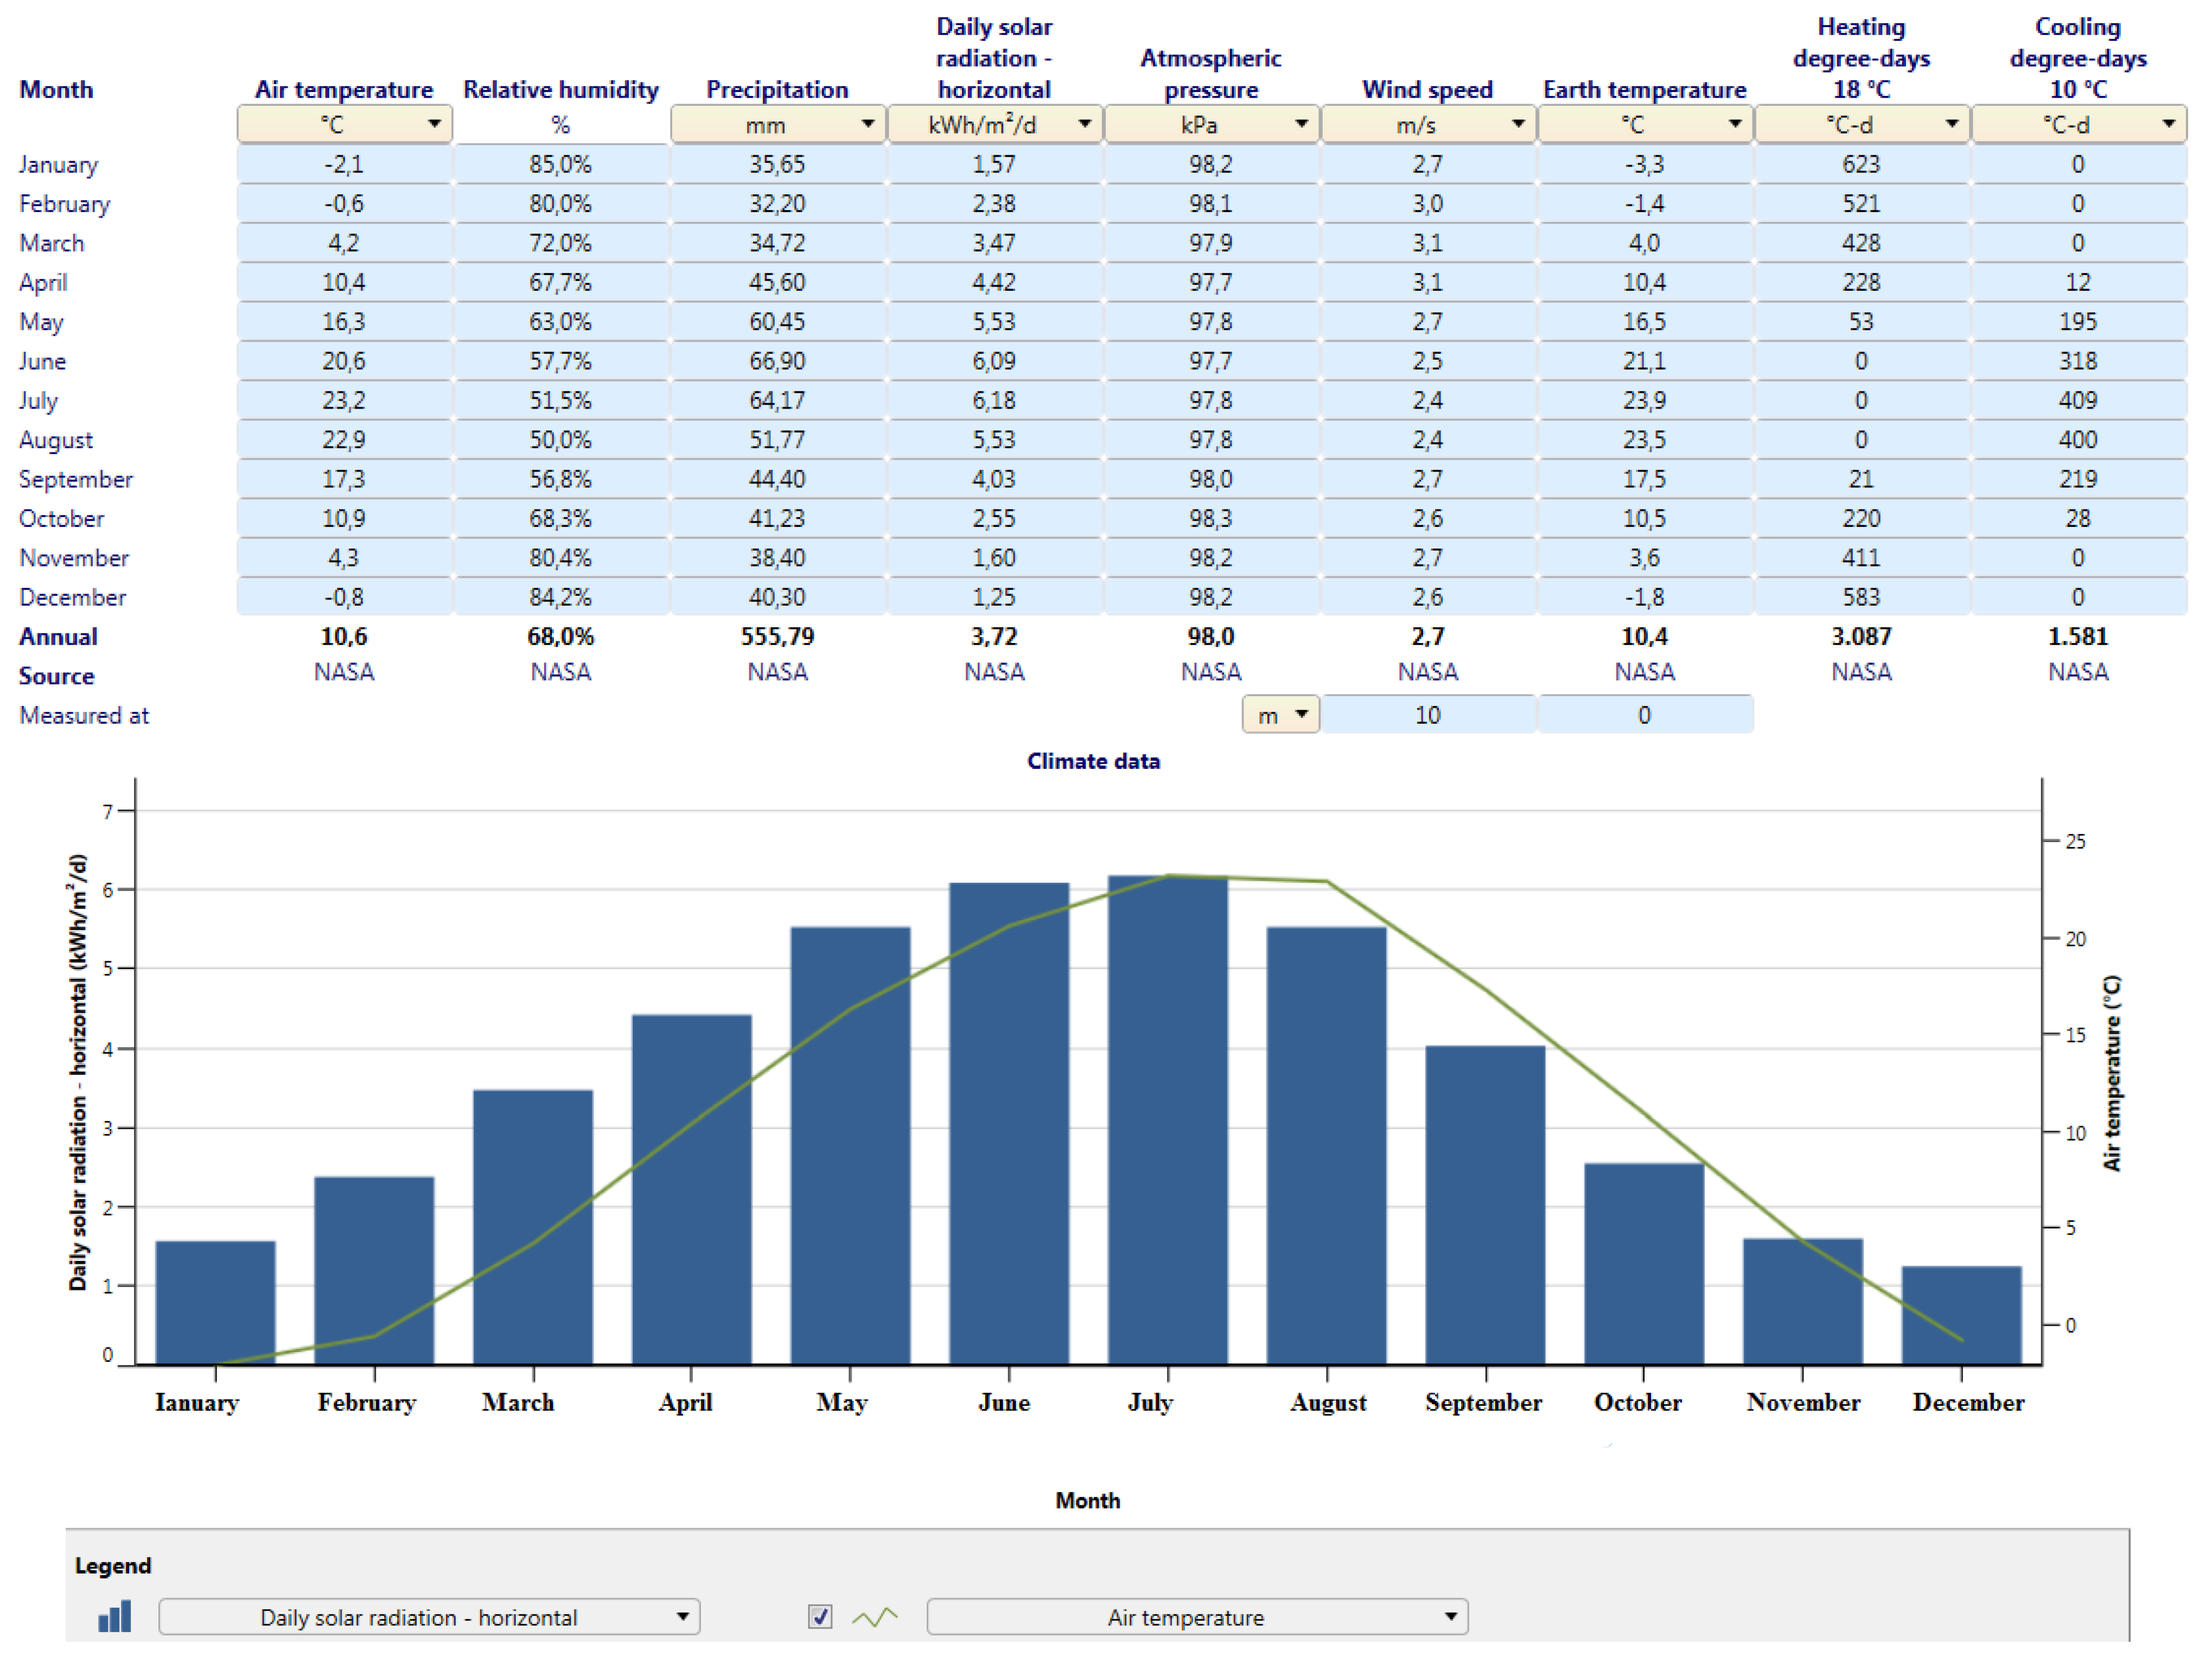Toggle the Air temperature line checkbox
The height and width of the screenshot is (1668, 2212).
pyautogui.click(x=820, y=1616)
